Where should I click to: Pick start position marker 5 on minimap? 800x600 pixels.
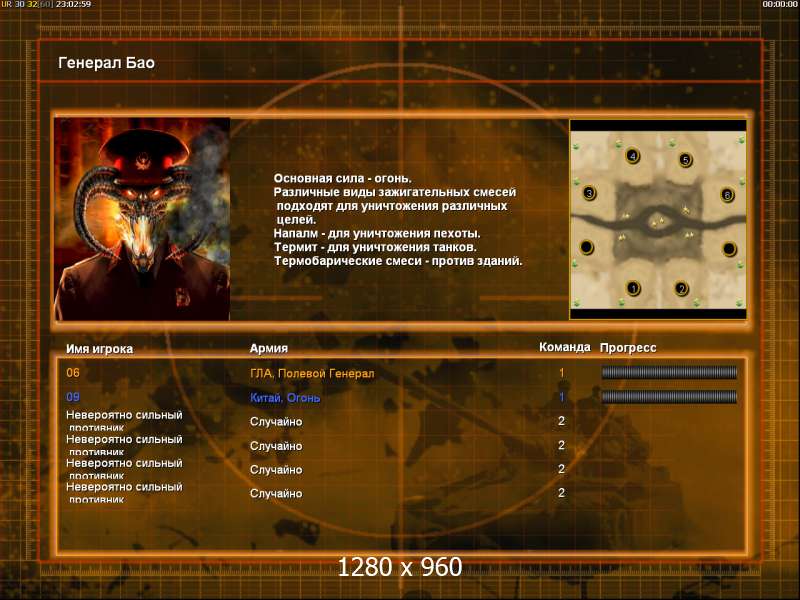[x=685, y=160]
